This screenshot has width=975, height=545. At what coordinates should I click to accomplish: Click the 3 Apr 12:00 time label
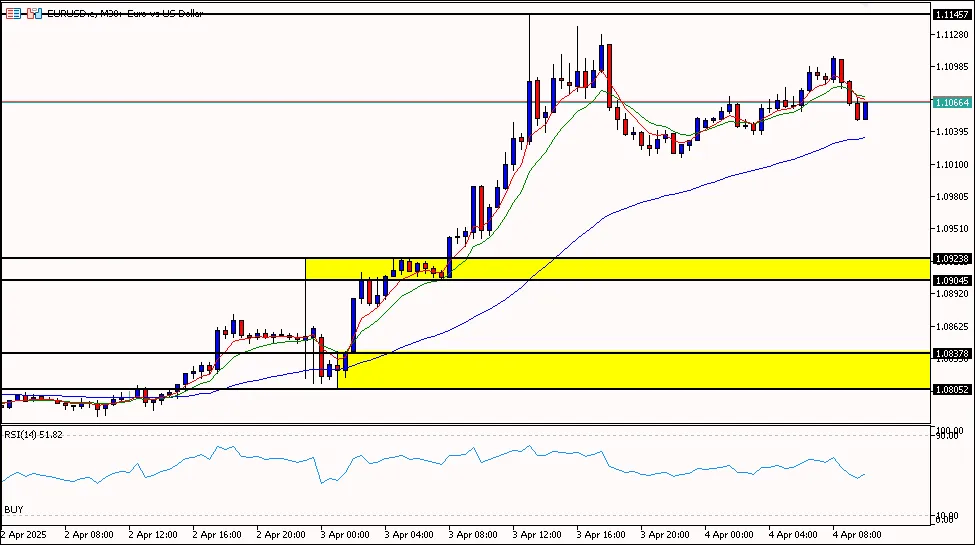coord(537,534)
